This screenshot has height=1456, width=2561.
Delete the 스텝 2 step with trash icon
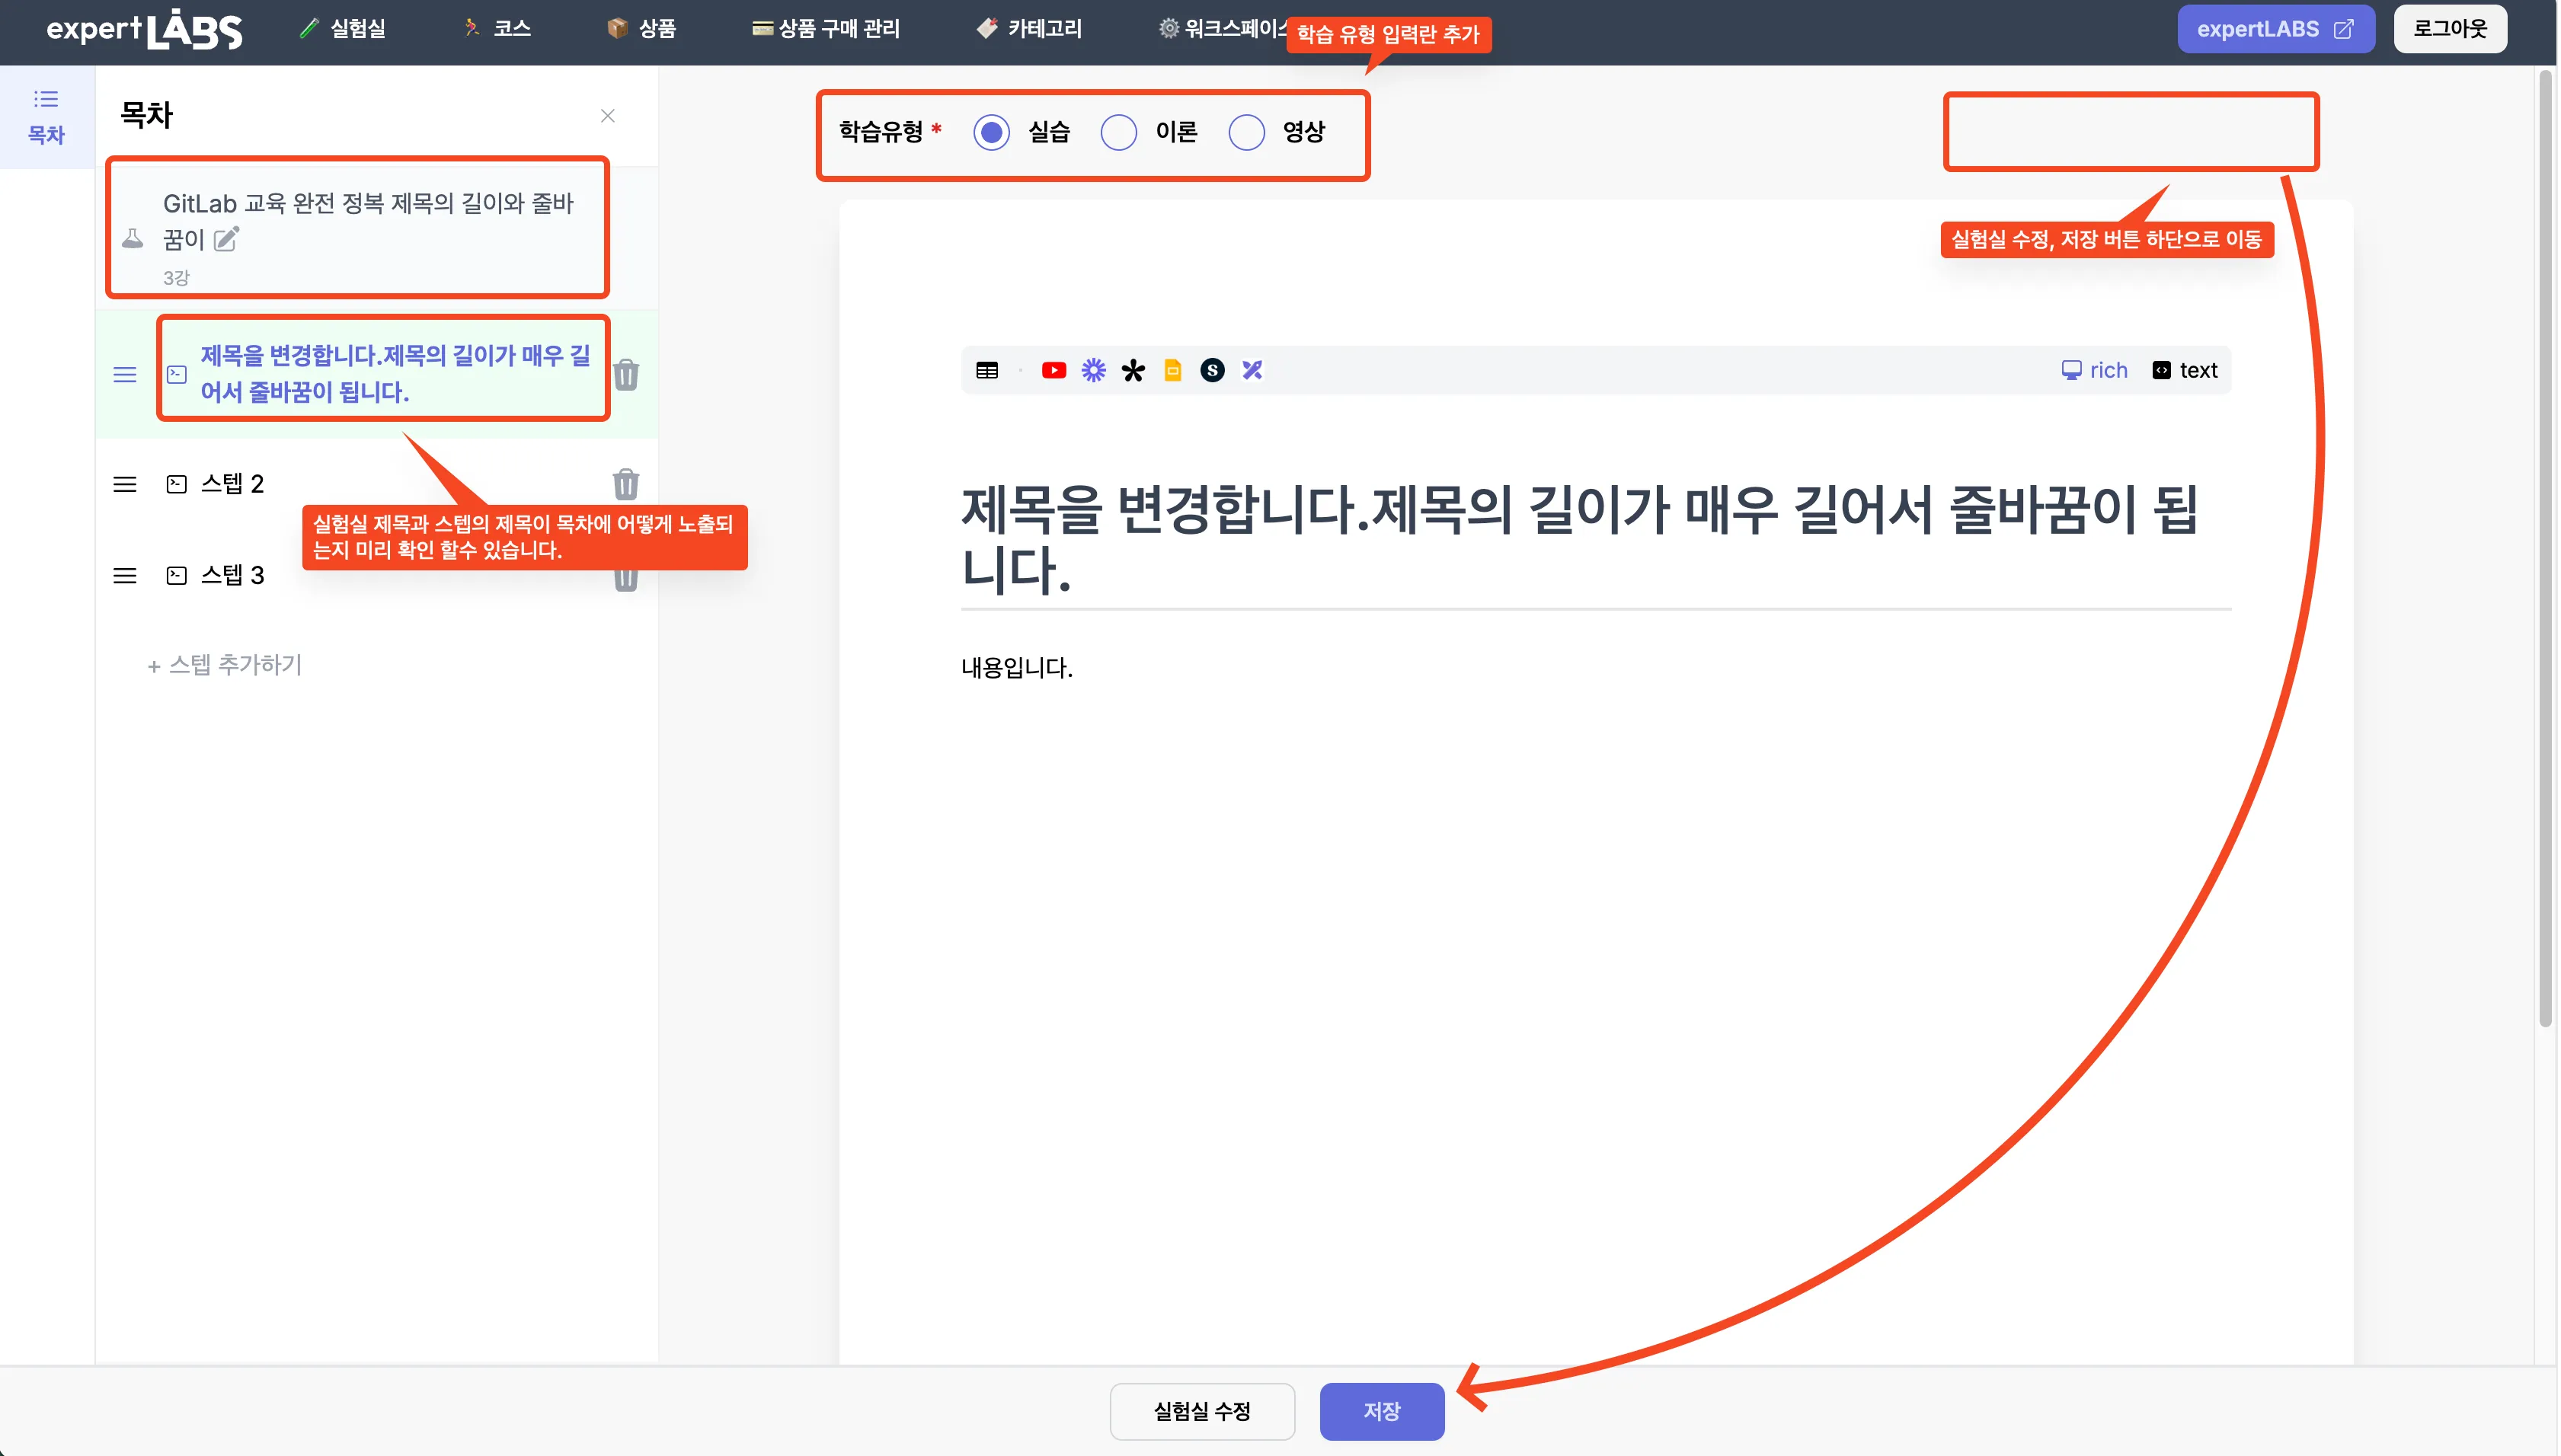[626, 485]
